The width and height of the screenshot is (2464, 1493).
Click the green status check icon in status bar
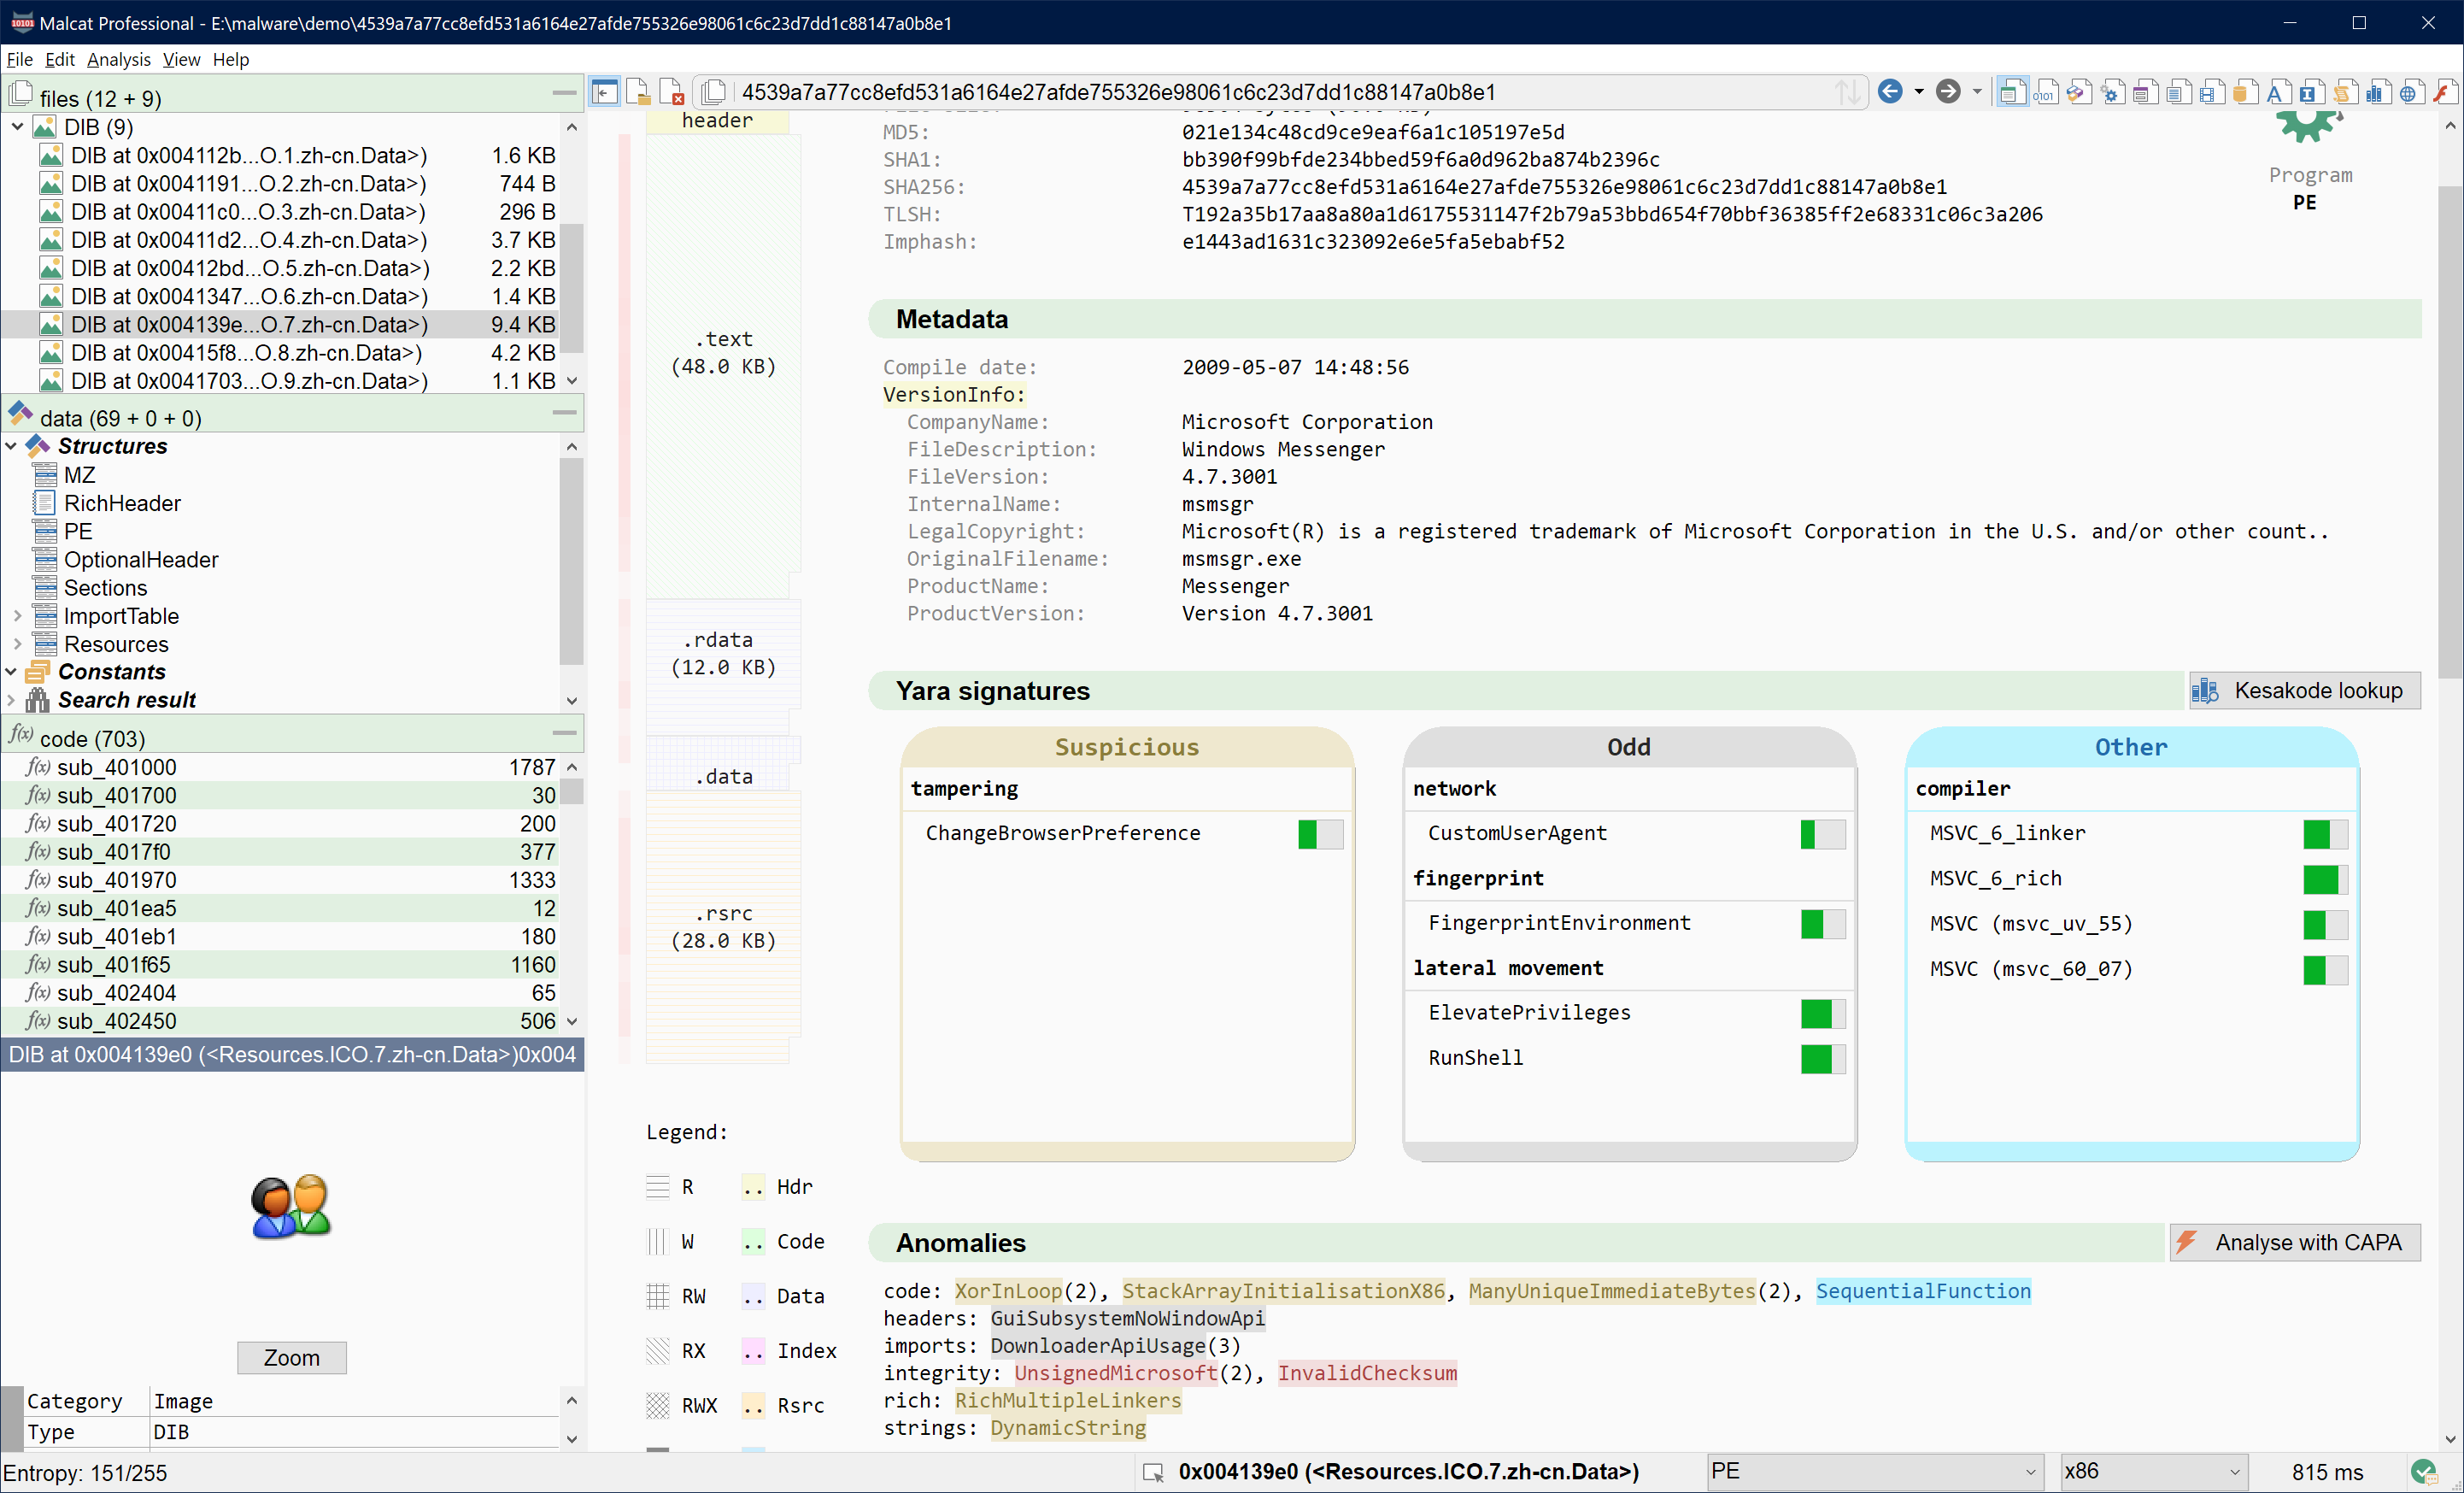coord(2423,1471)
